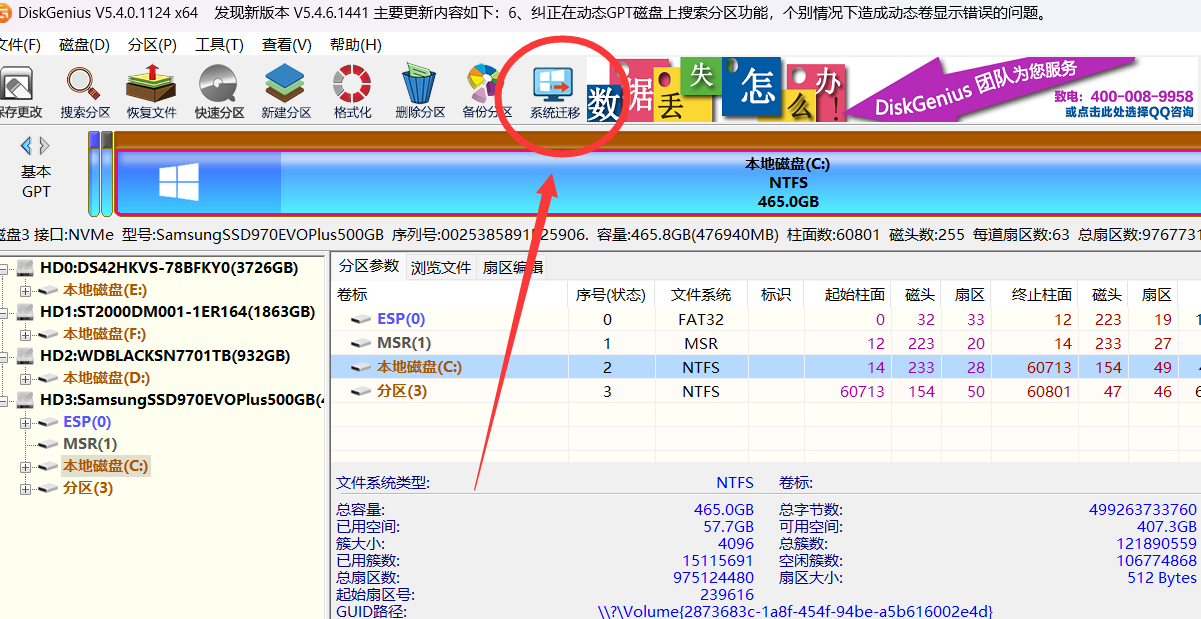The height and width of the screenshot is (619, 1201).
Task: Click the disk icon beside HD2:WDBLACKSN7701TB
Action: click(x=26, y=357)
